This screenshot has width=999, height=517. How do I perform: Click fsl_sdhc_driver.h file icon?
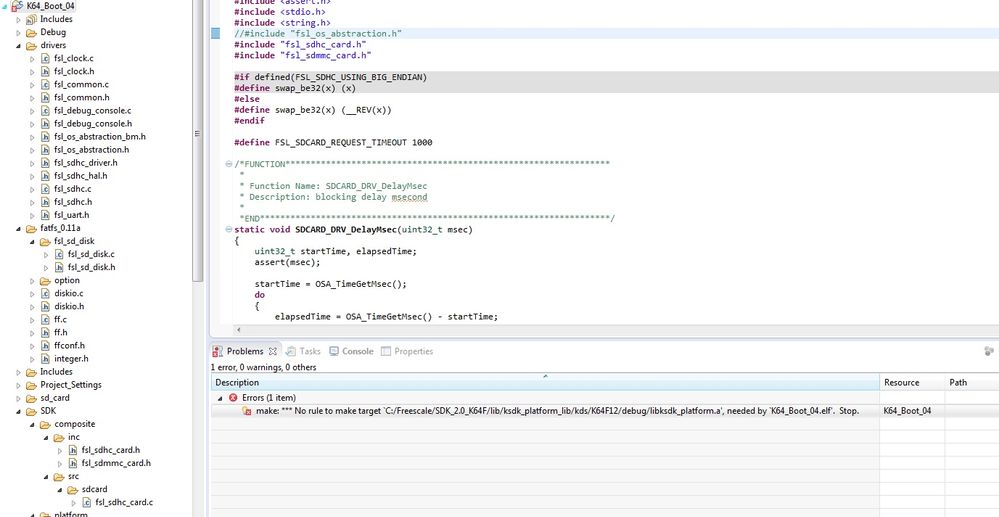pyautogui.click(x=45, y=163)
